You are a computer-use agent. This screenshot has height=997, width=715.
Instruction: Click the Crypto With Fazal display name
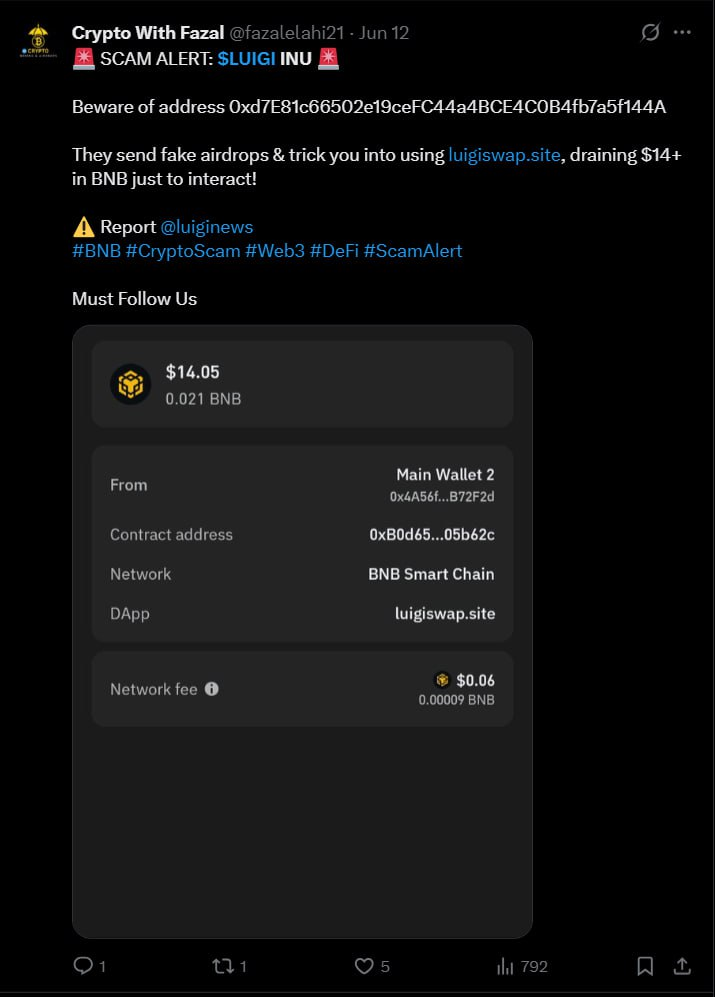[147, 33]
